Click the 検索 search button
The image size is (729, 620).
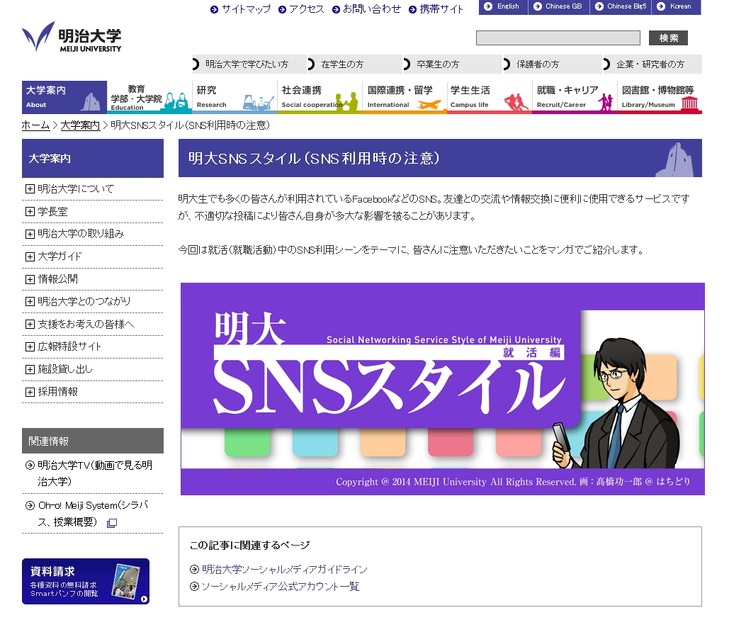point(668,38)
